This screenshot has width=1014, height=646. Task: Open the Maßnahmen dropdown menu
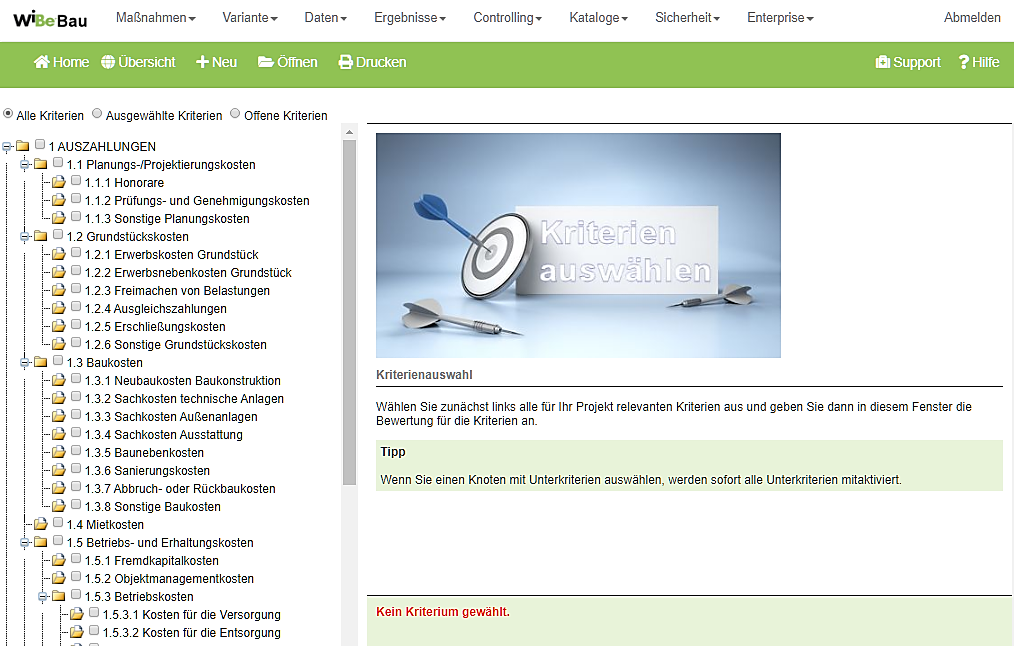(x=155, y=18)
